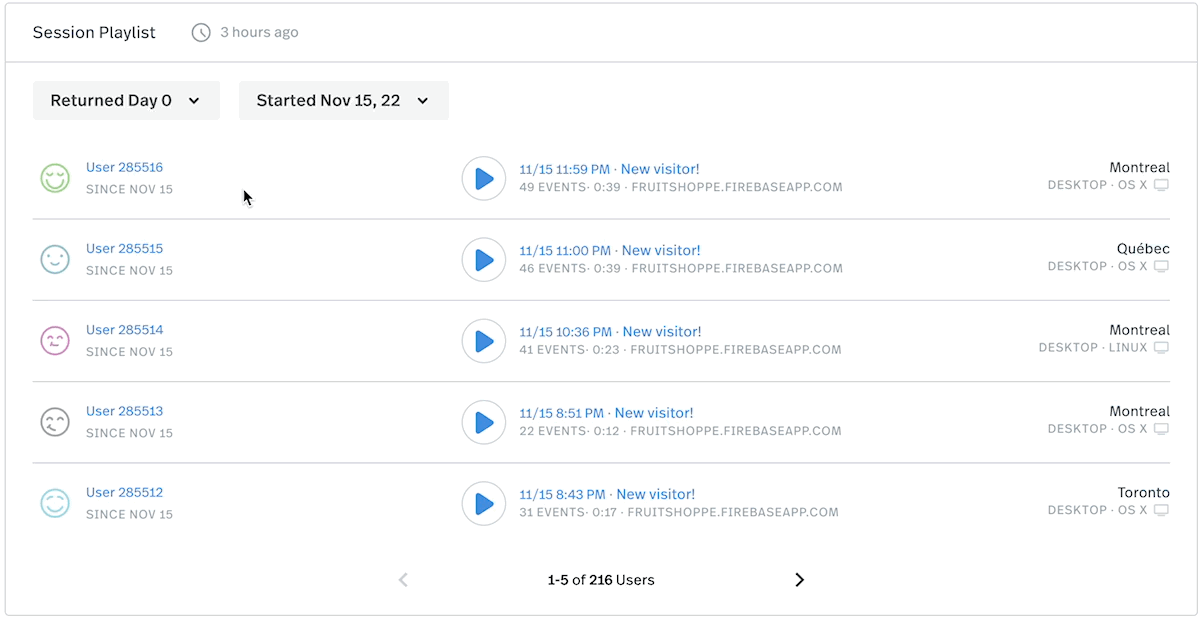Open the User 285516 profile link

tap(124, 167)
